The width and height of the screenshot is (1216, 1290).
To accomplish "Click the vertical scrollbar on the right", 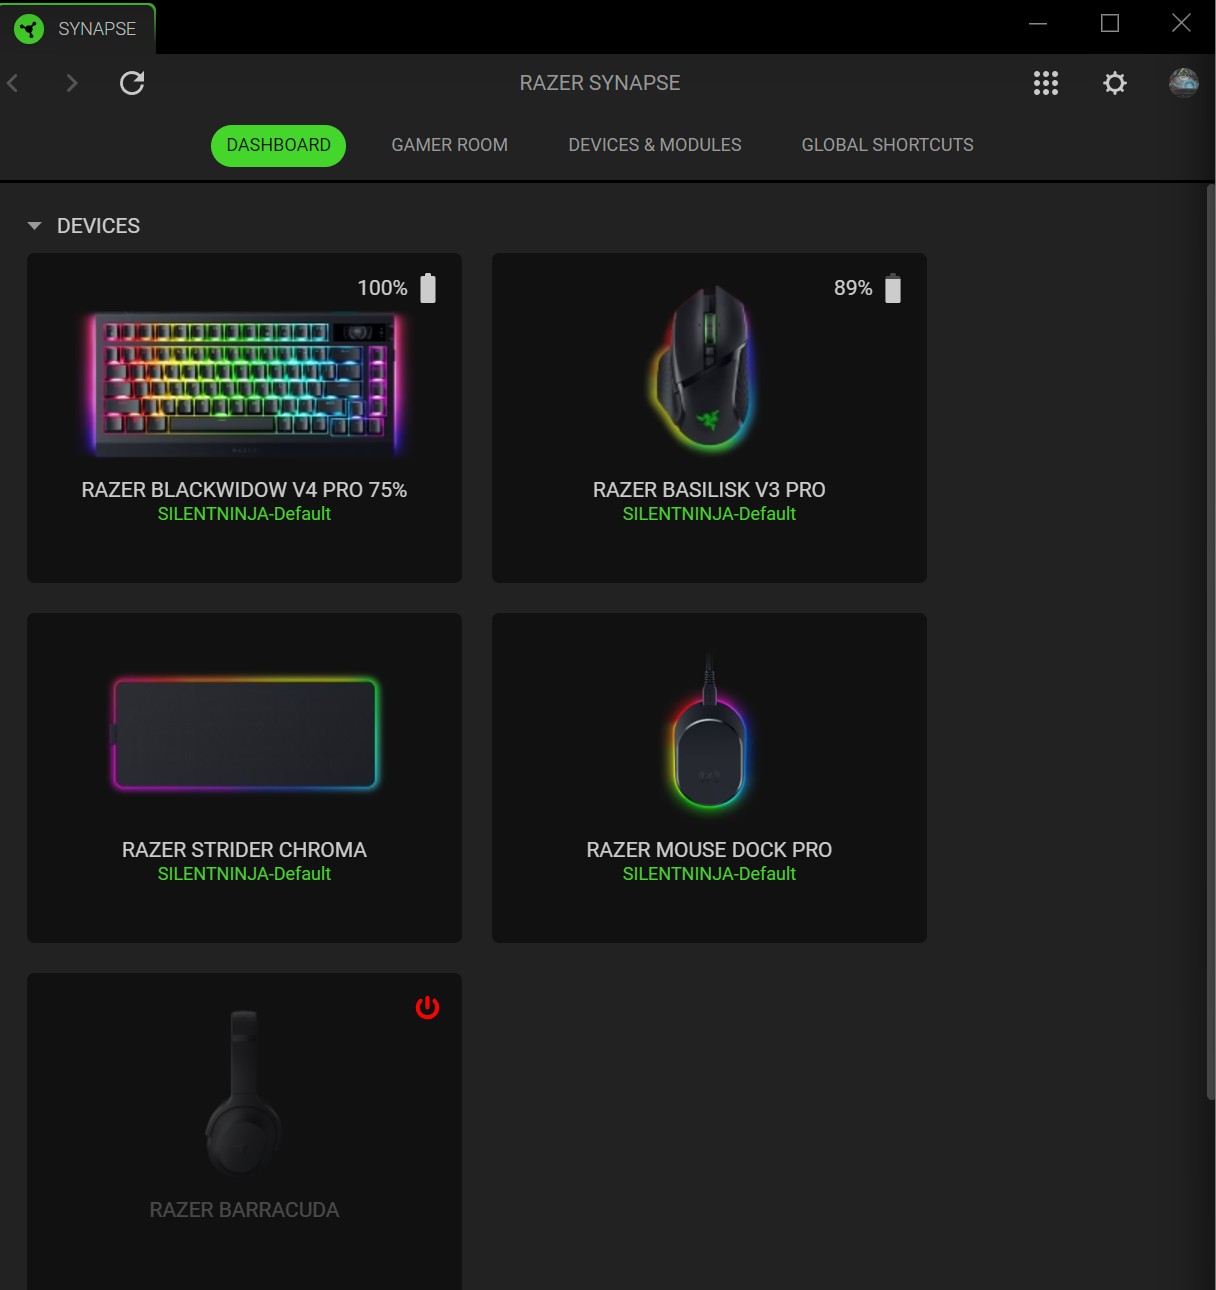I will [x=1210, y=640].
